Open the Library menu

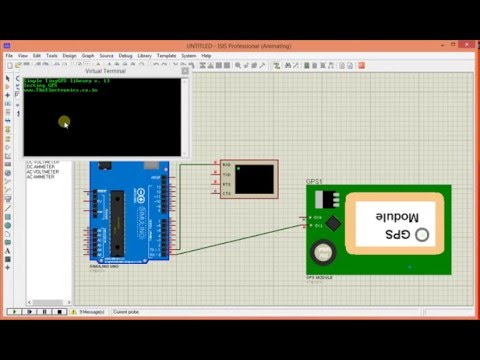pos(144,56)
